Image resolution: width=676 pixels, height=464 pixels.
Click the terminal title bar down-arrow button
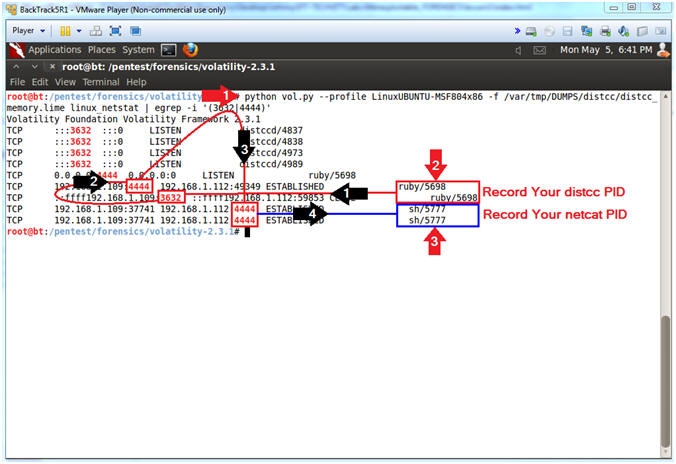(x=34, y=67)
